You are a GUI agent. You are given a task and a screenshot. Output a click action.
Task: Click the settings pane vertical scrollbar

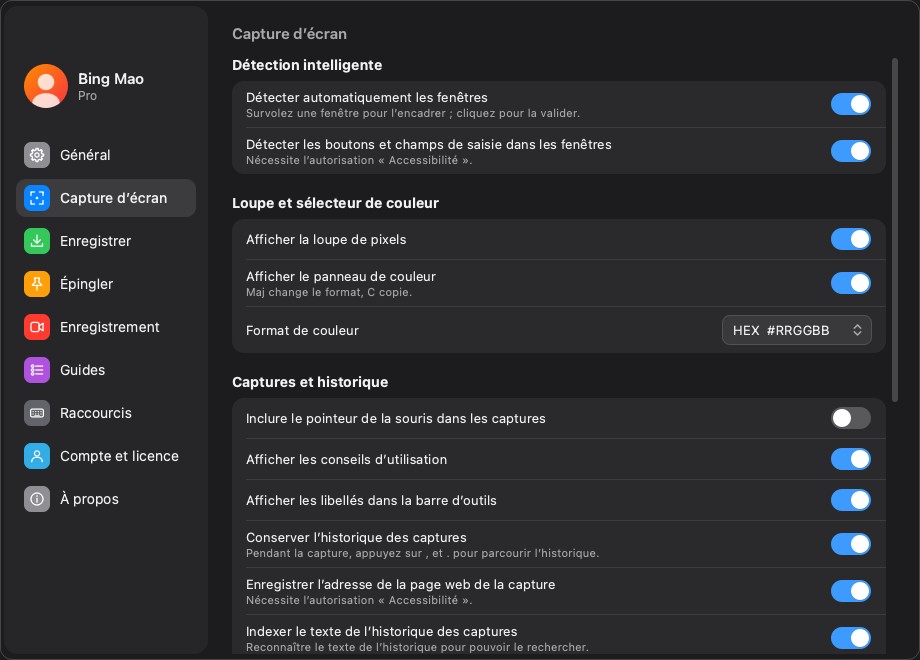tap(895, 230)
